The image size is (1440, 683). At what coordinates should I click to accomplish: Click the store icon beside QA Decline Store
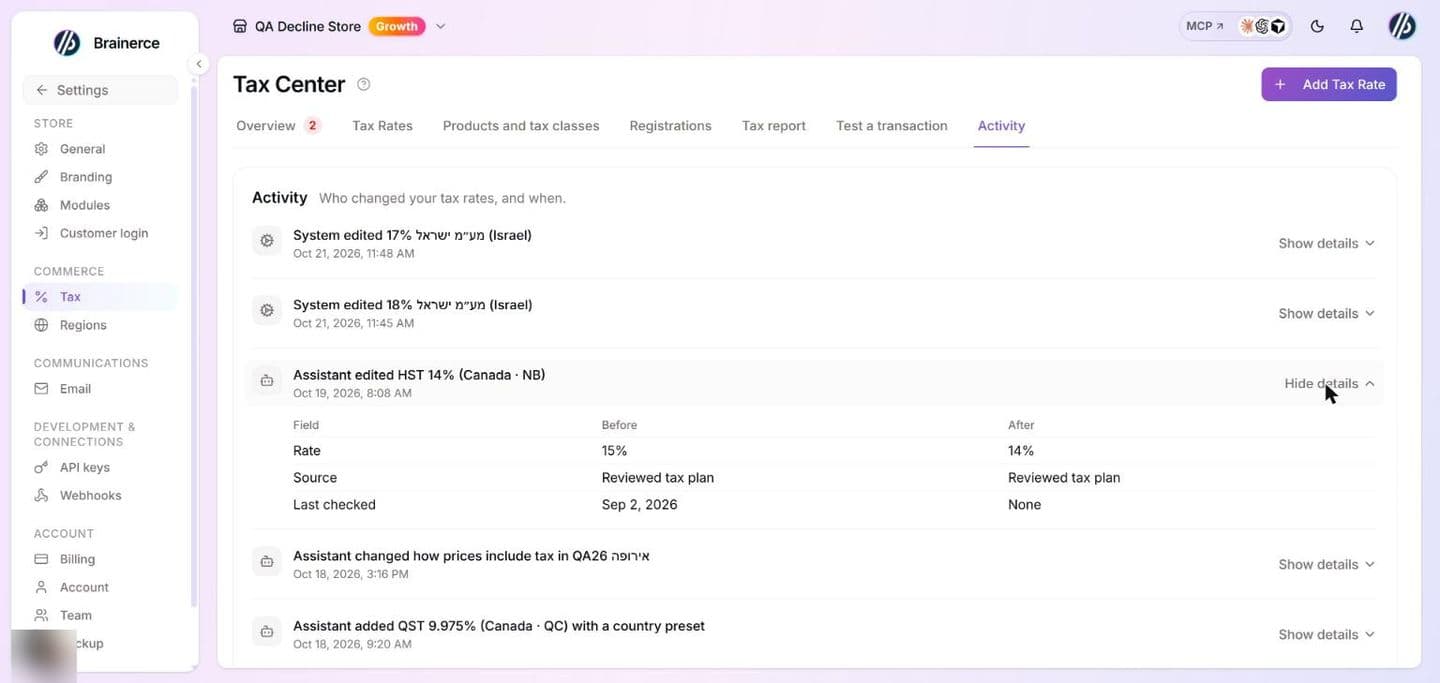239,26
